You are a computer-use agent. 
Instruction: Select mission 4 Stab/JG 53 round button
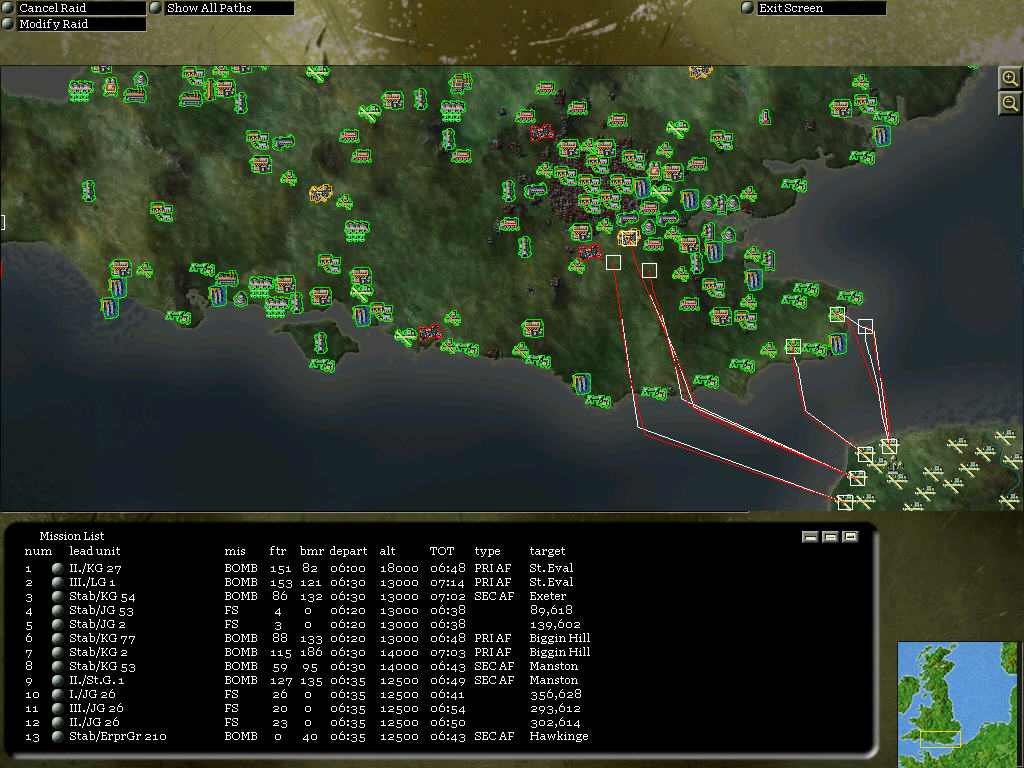(x=57, y=610)
